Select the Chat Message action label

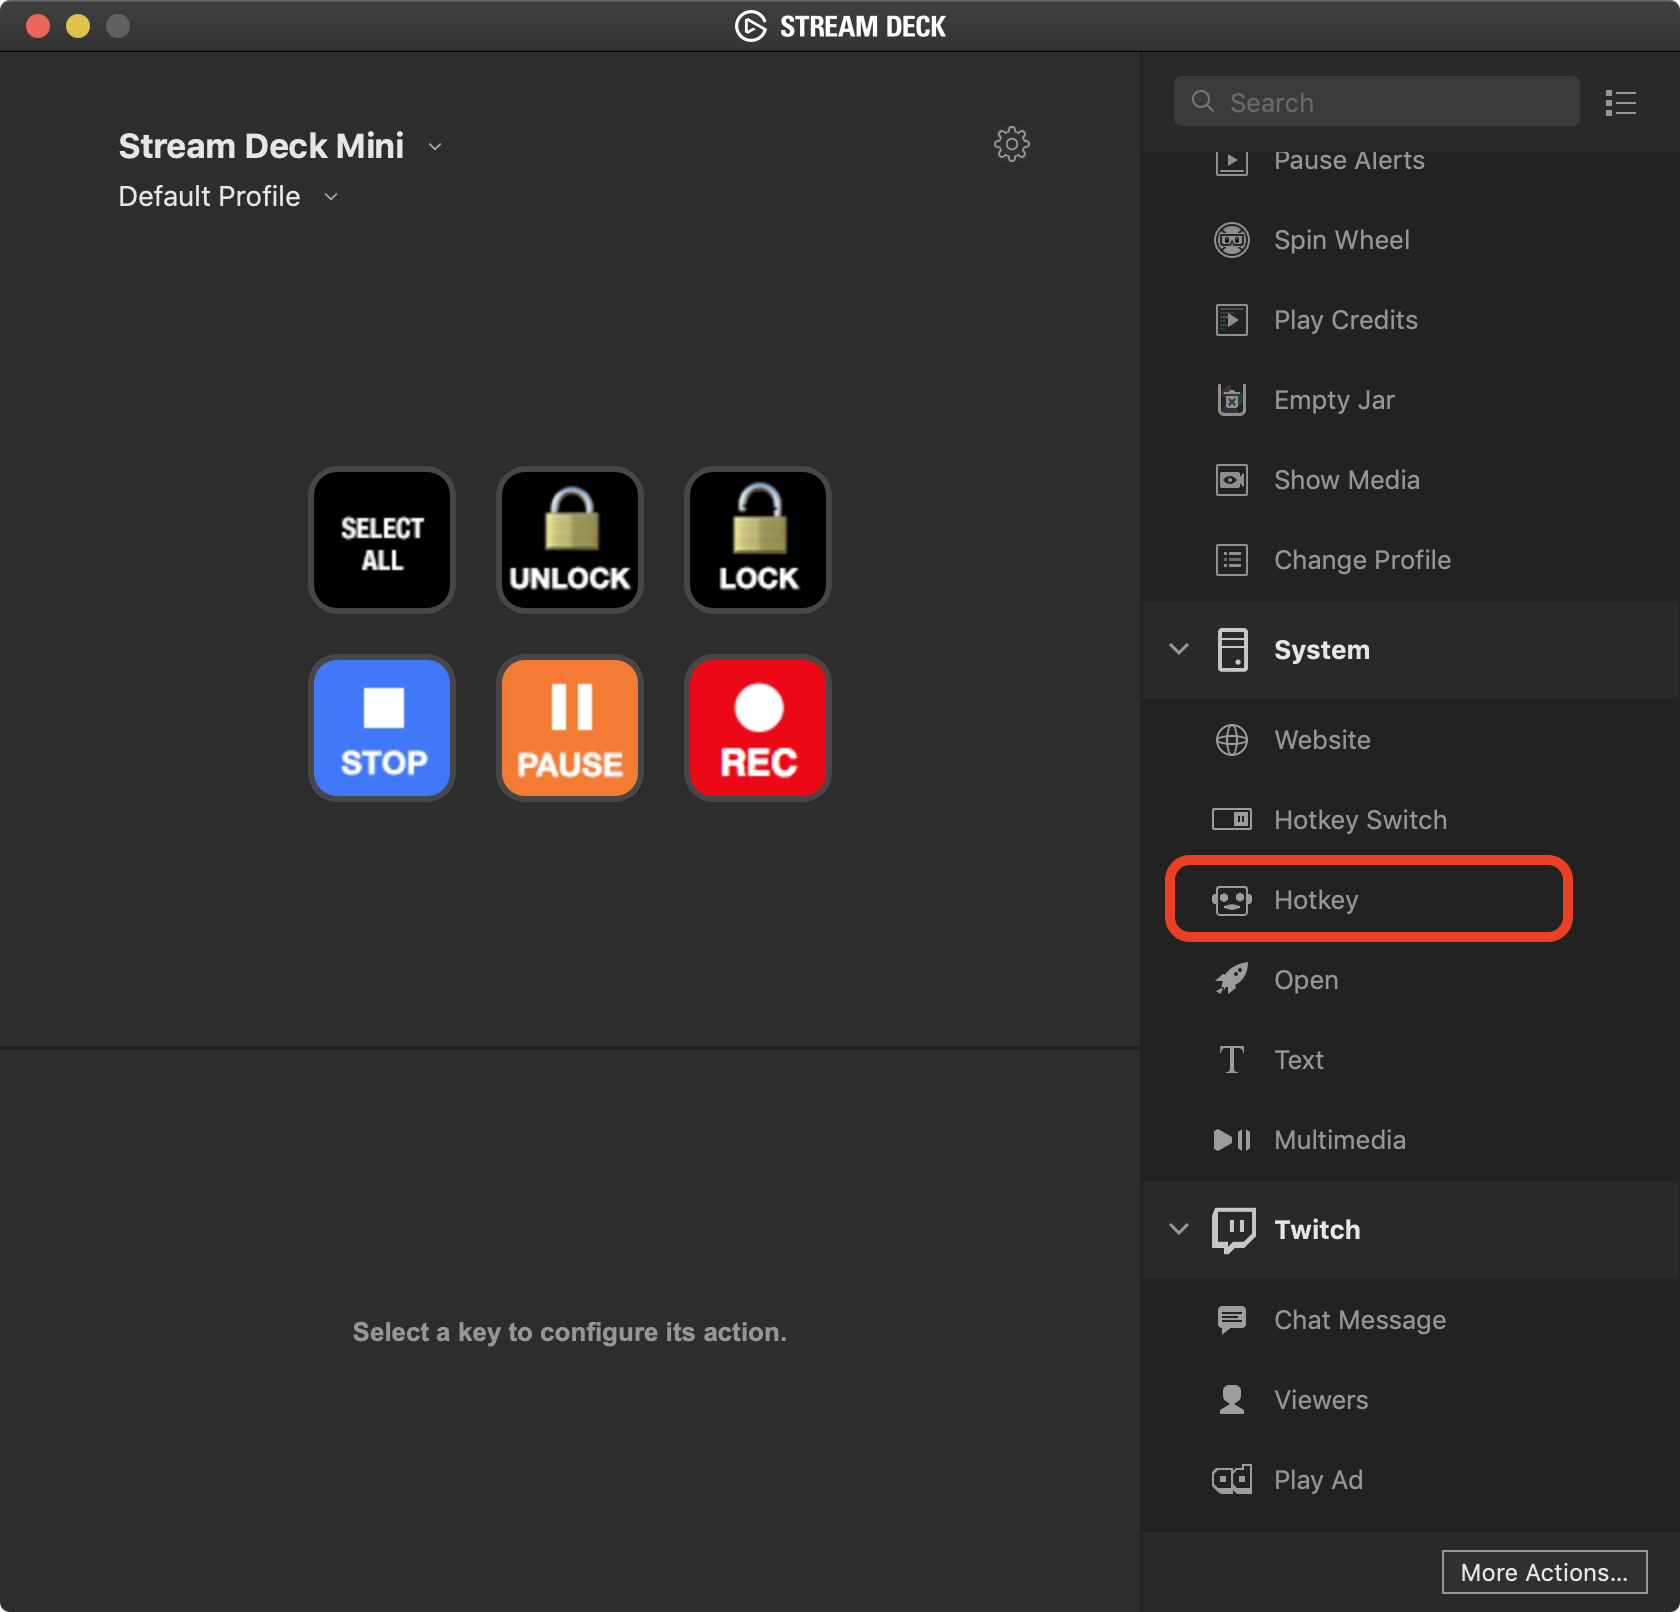1359,1320
